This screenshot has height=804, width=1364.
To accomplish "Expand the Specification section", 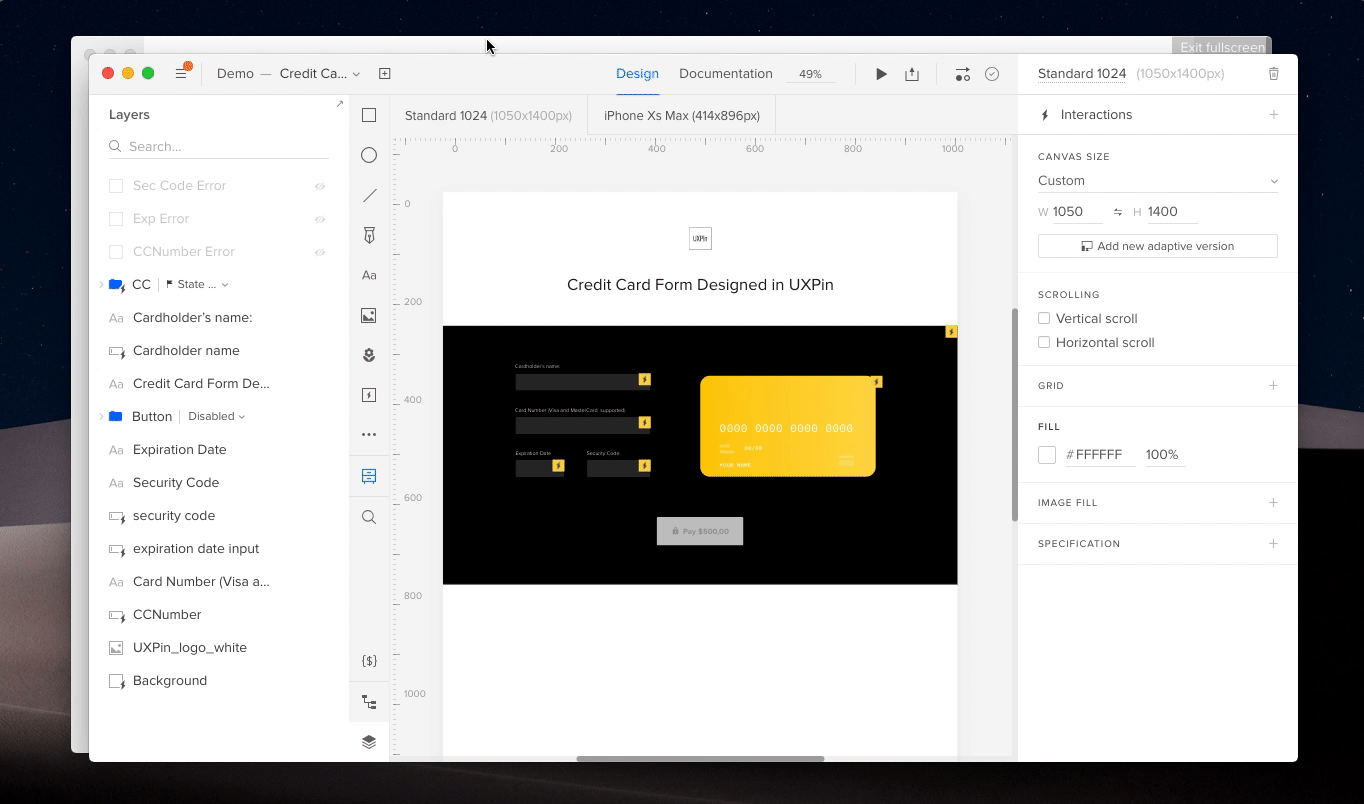I will 1273,543.
